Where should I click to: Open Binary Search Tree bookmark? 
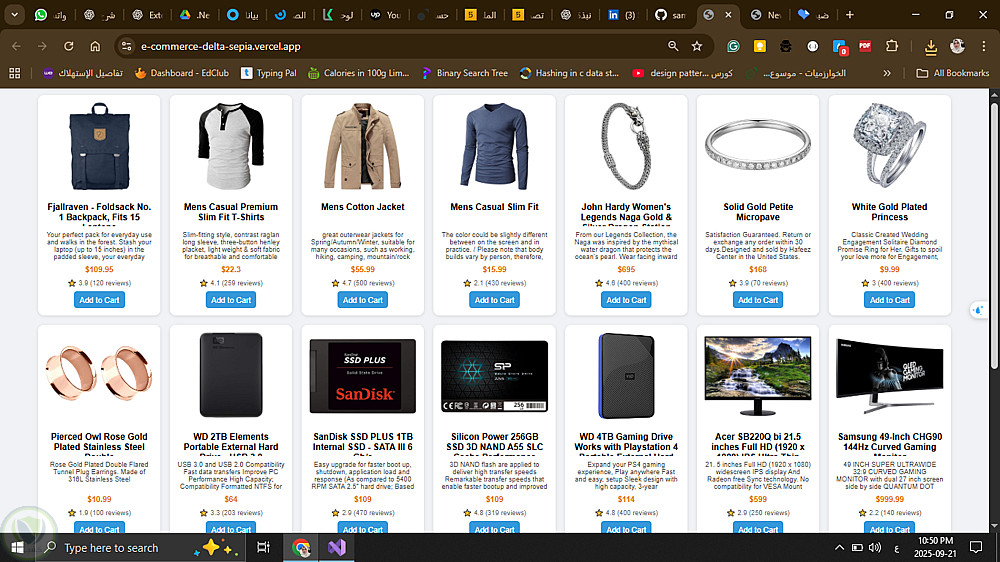[465, 73]
